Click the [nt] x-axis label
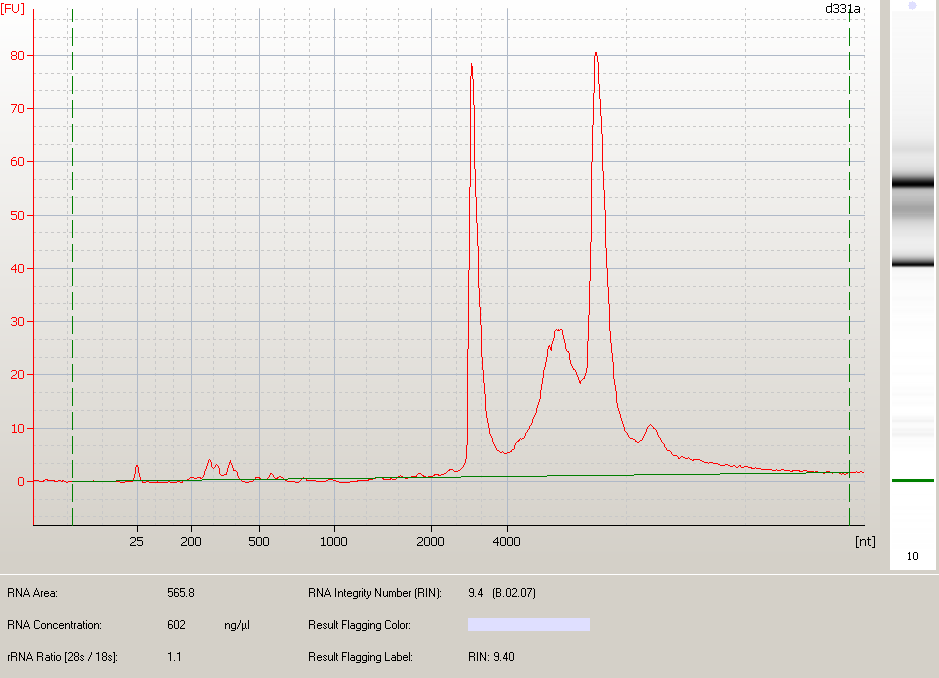This screenshot has height=678, width=939. click(x=864, y=541)
